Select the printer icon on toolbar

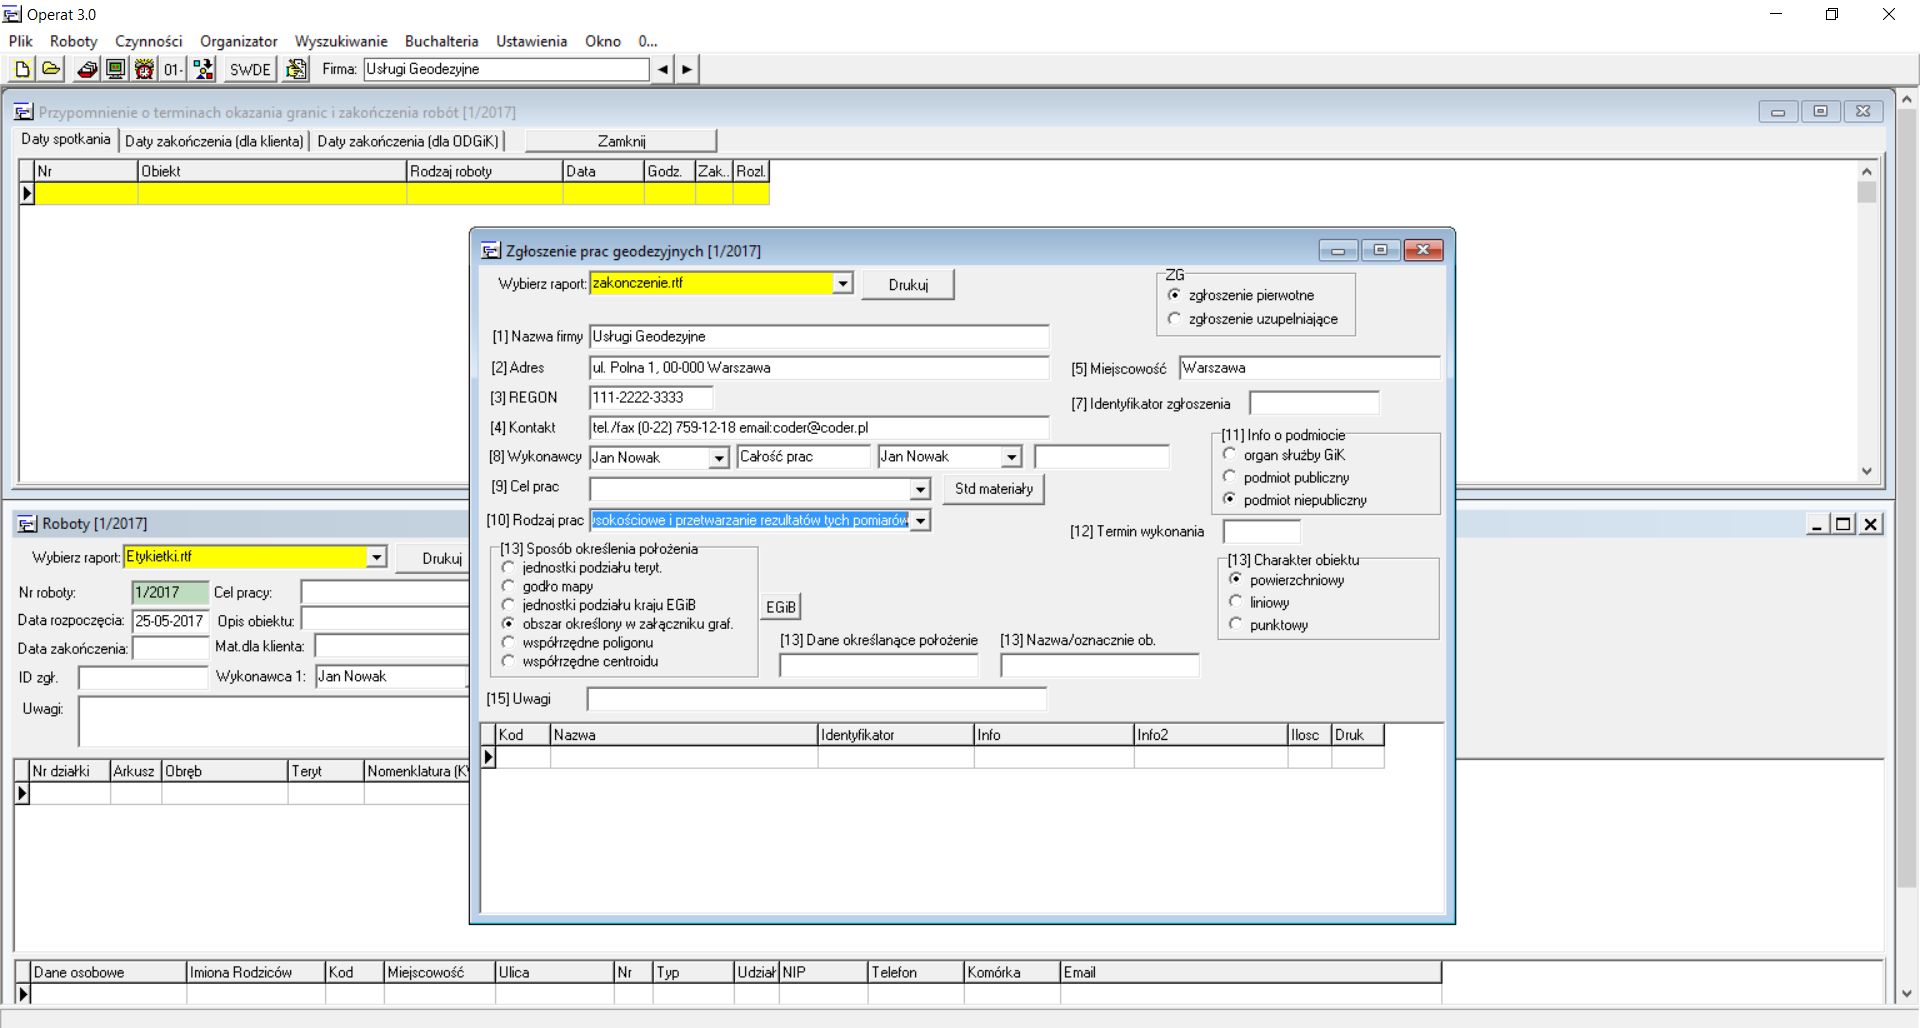click(86, 69)
